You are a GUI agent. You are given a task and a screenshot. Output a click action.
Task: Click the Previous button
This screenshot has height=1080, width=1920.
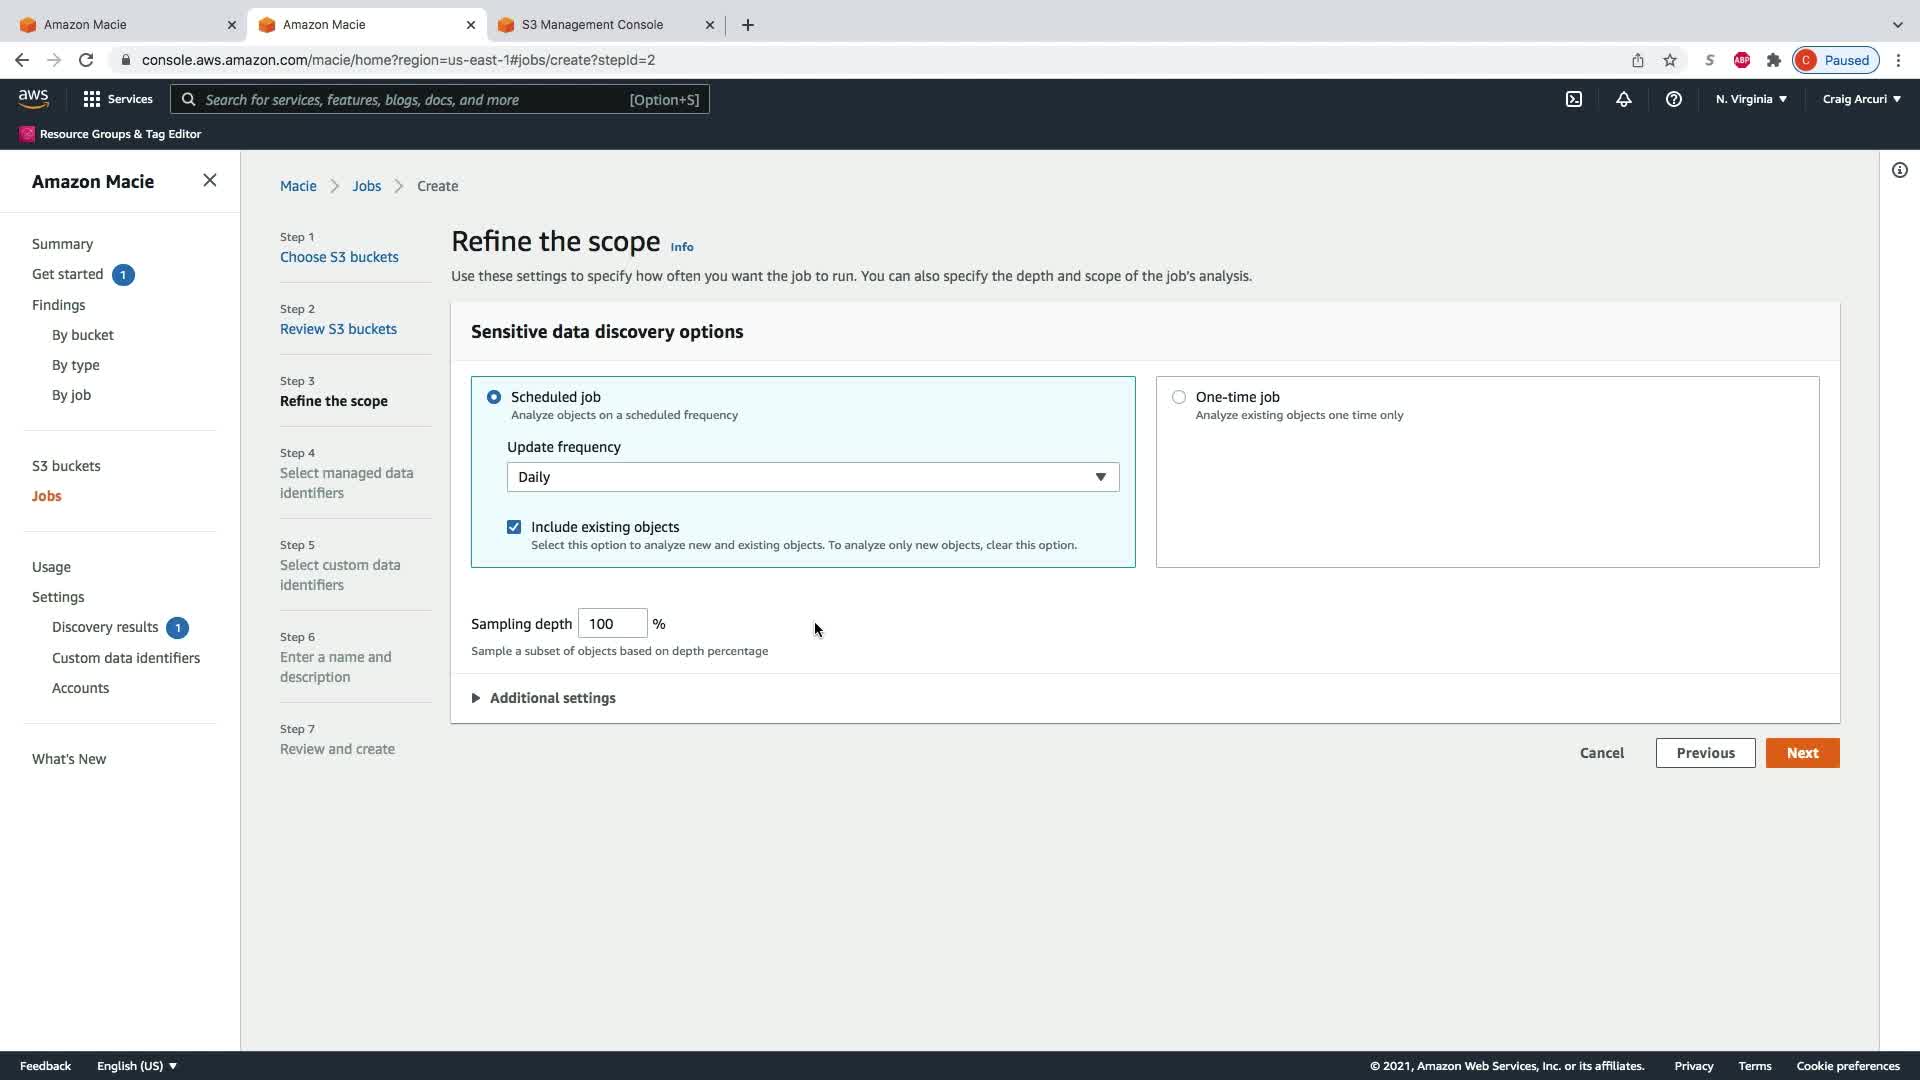click(1705, 753)
